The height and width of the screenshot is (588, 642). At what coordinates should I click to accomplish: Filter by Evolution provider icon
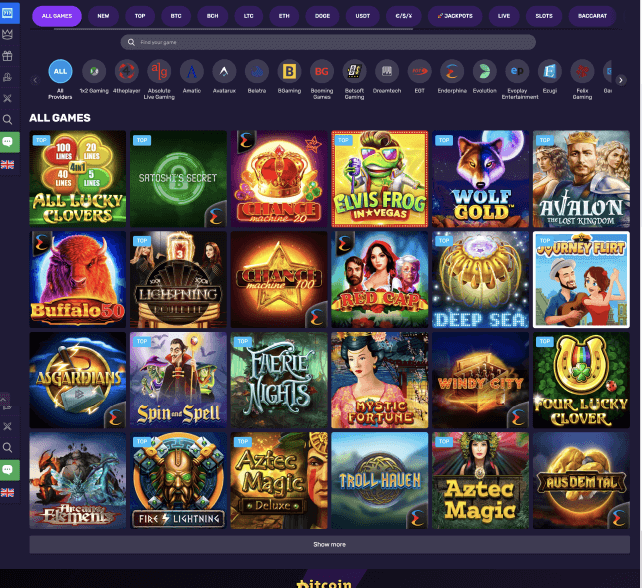(x=485, y=72)
